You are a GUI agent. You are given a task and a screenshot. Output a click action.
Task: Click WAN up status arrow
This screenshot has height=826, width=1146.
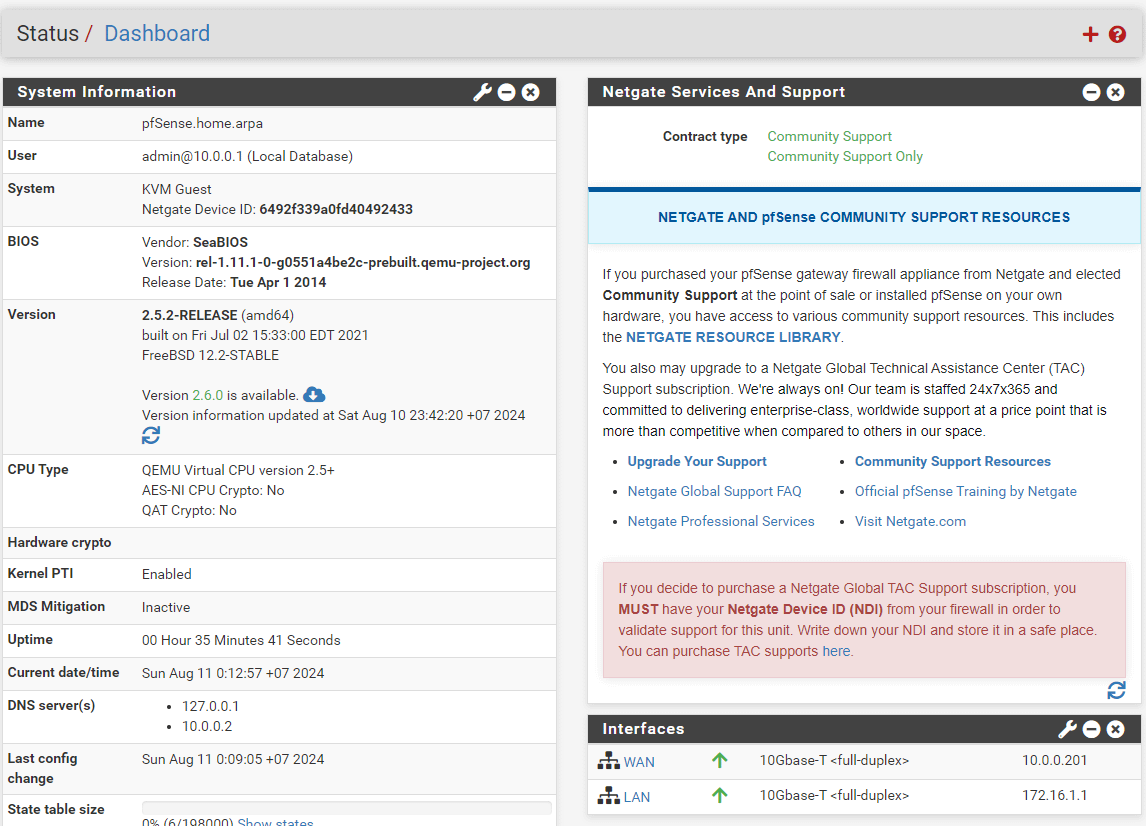pos(719,761)
